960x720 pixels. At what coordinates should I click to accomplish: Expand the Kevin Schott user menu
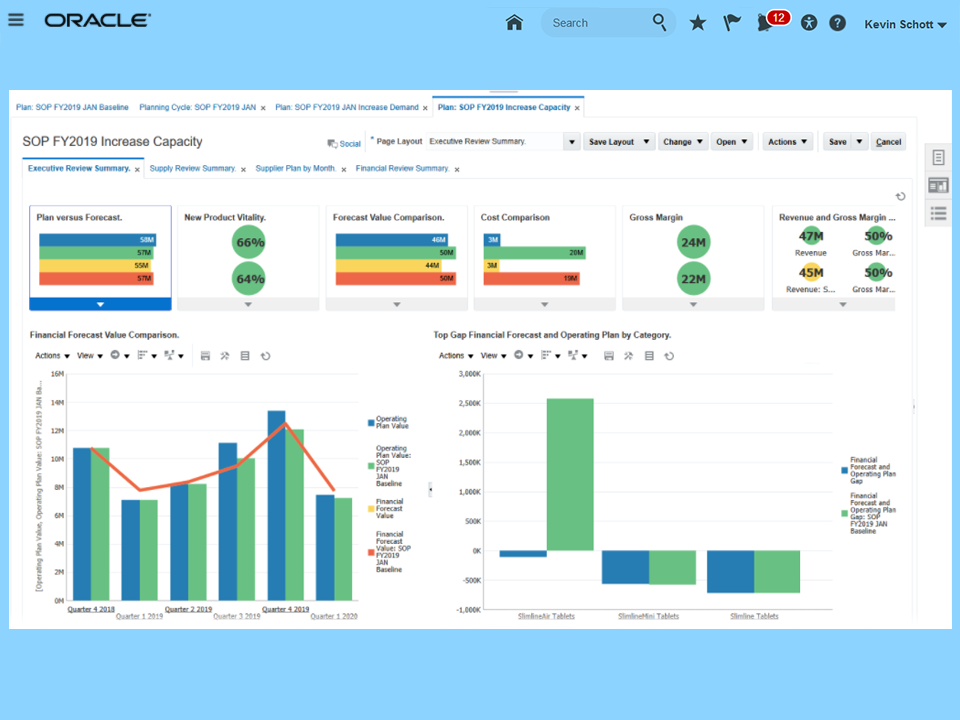[906, 24]
